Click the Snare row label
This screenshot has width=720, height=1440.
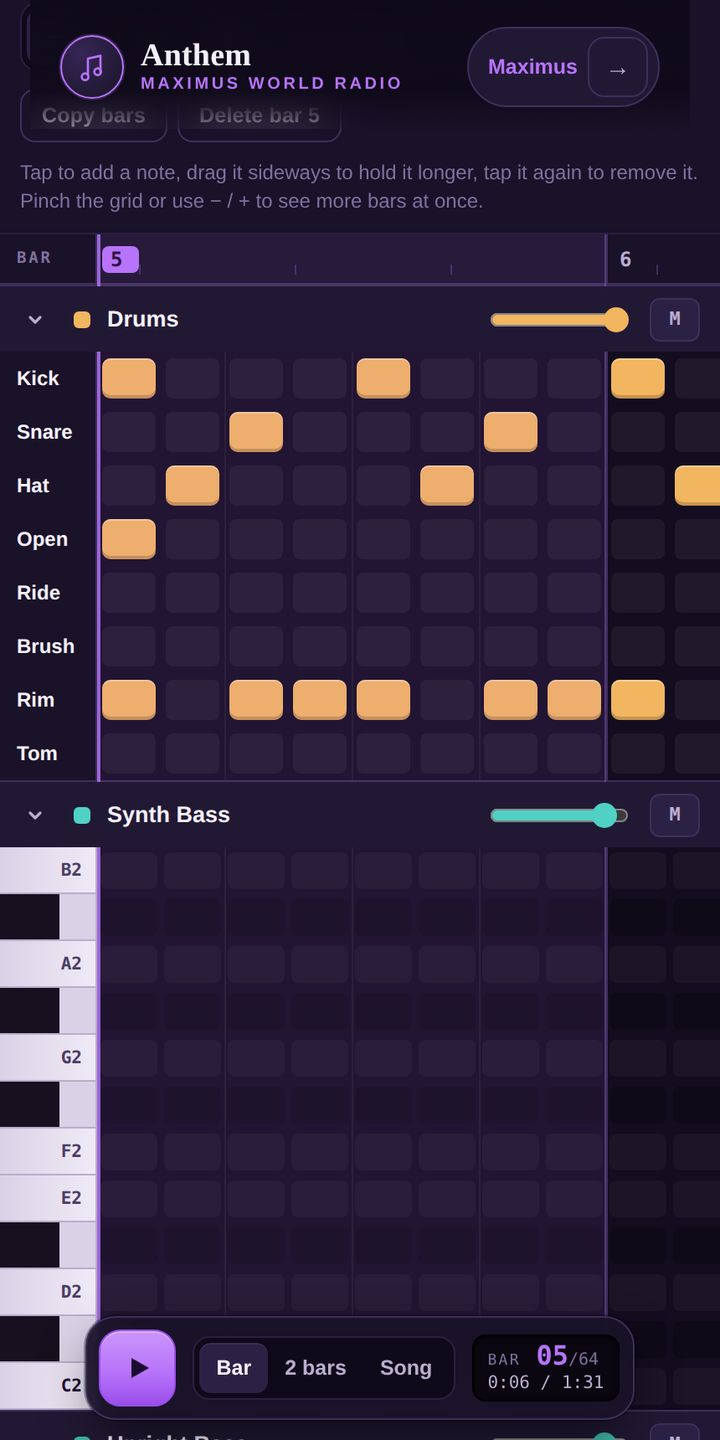pyautogui.click(x=45, y=432)
